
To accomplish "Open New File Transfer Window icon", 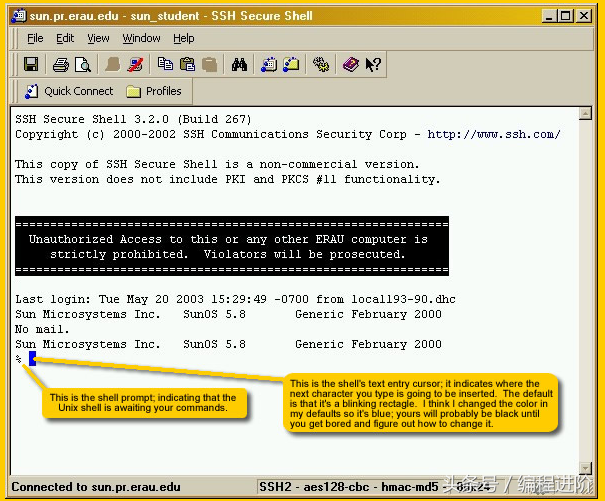I will [291, 64].
